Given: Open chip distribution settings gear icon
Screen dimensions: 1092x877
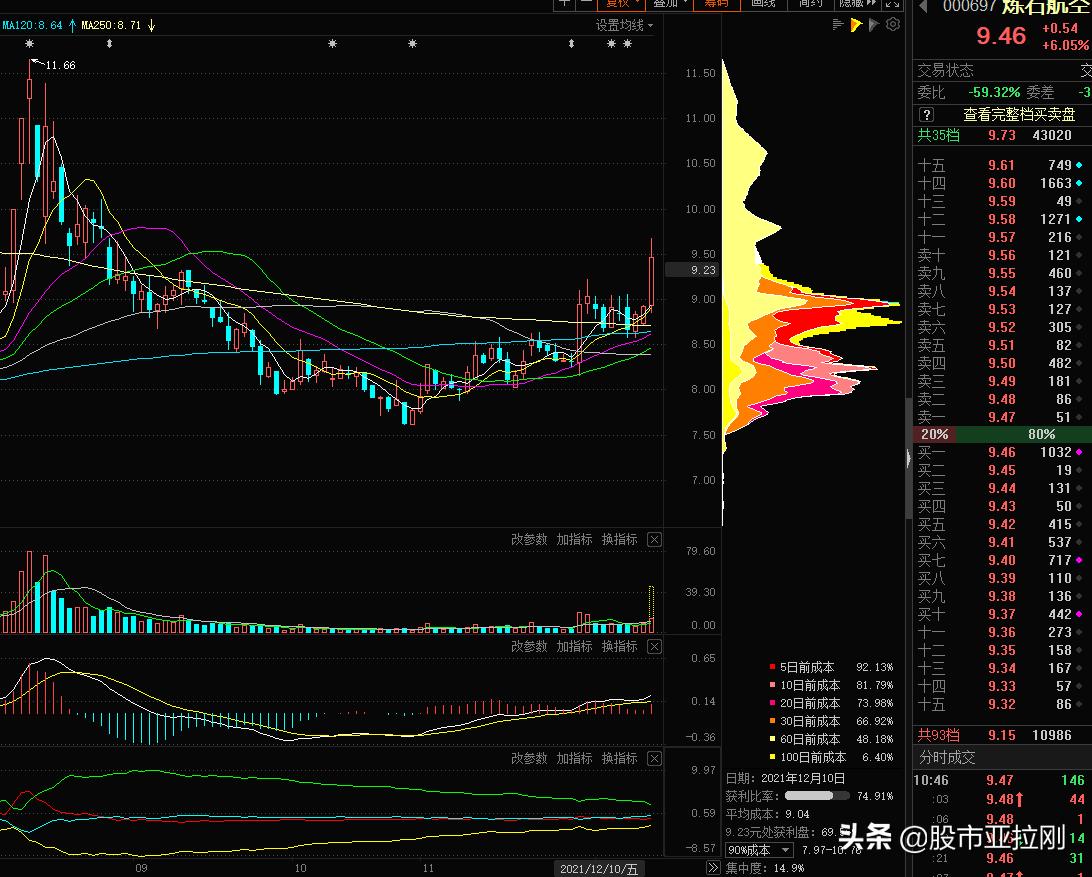Looking at the screenshot, I should point(891,26).
